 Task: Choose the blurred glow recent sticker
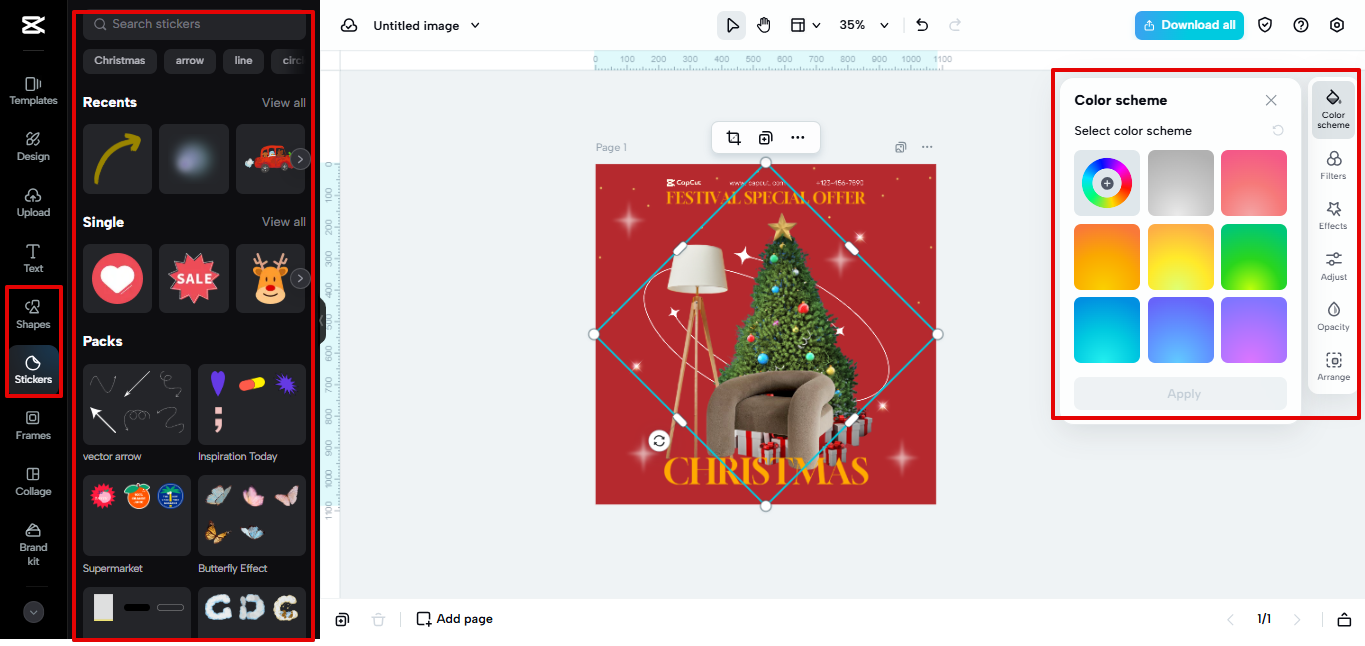194,159
